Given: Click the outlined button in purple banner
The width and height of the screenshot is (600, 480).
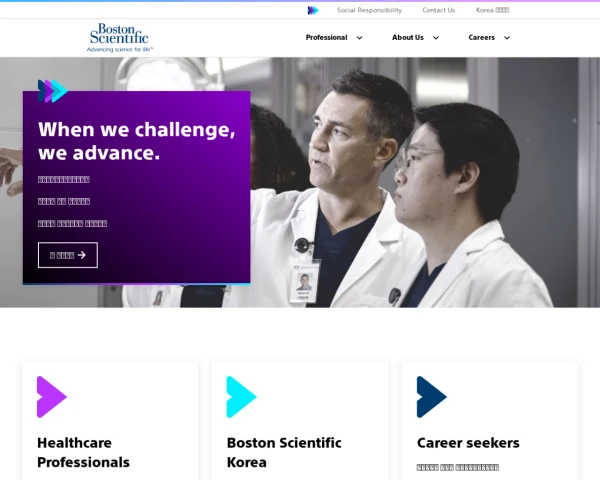Looking at the screenshot, I should coord(68,255).
